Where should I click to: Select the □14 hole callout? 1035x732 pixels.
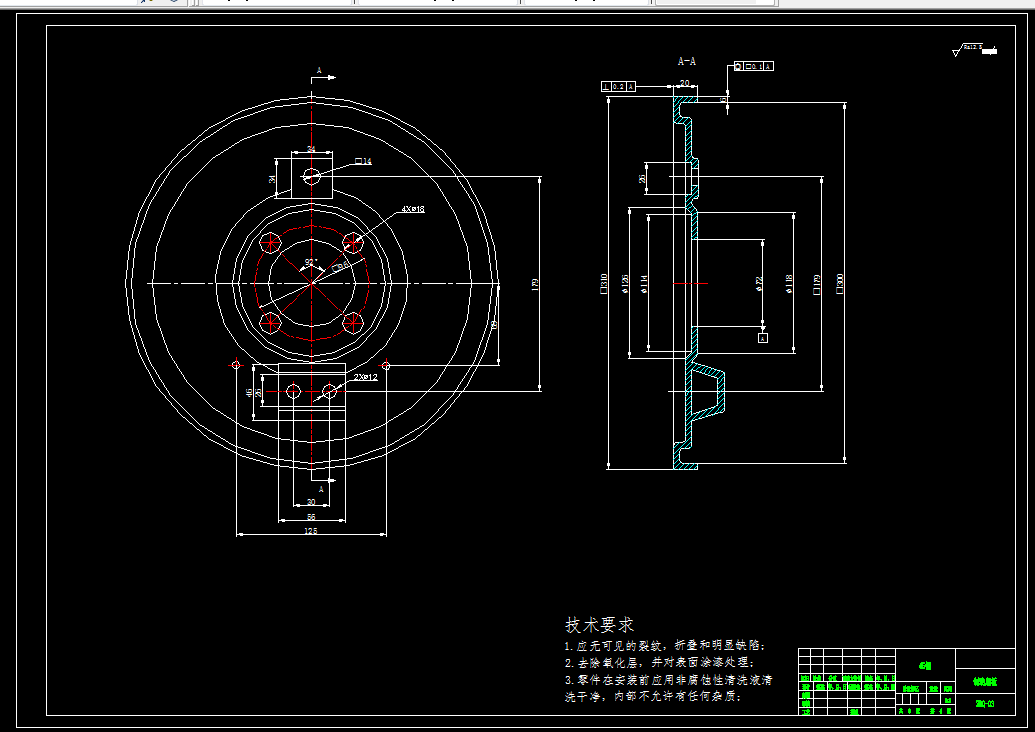click(363, 161)
